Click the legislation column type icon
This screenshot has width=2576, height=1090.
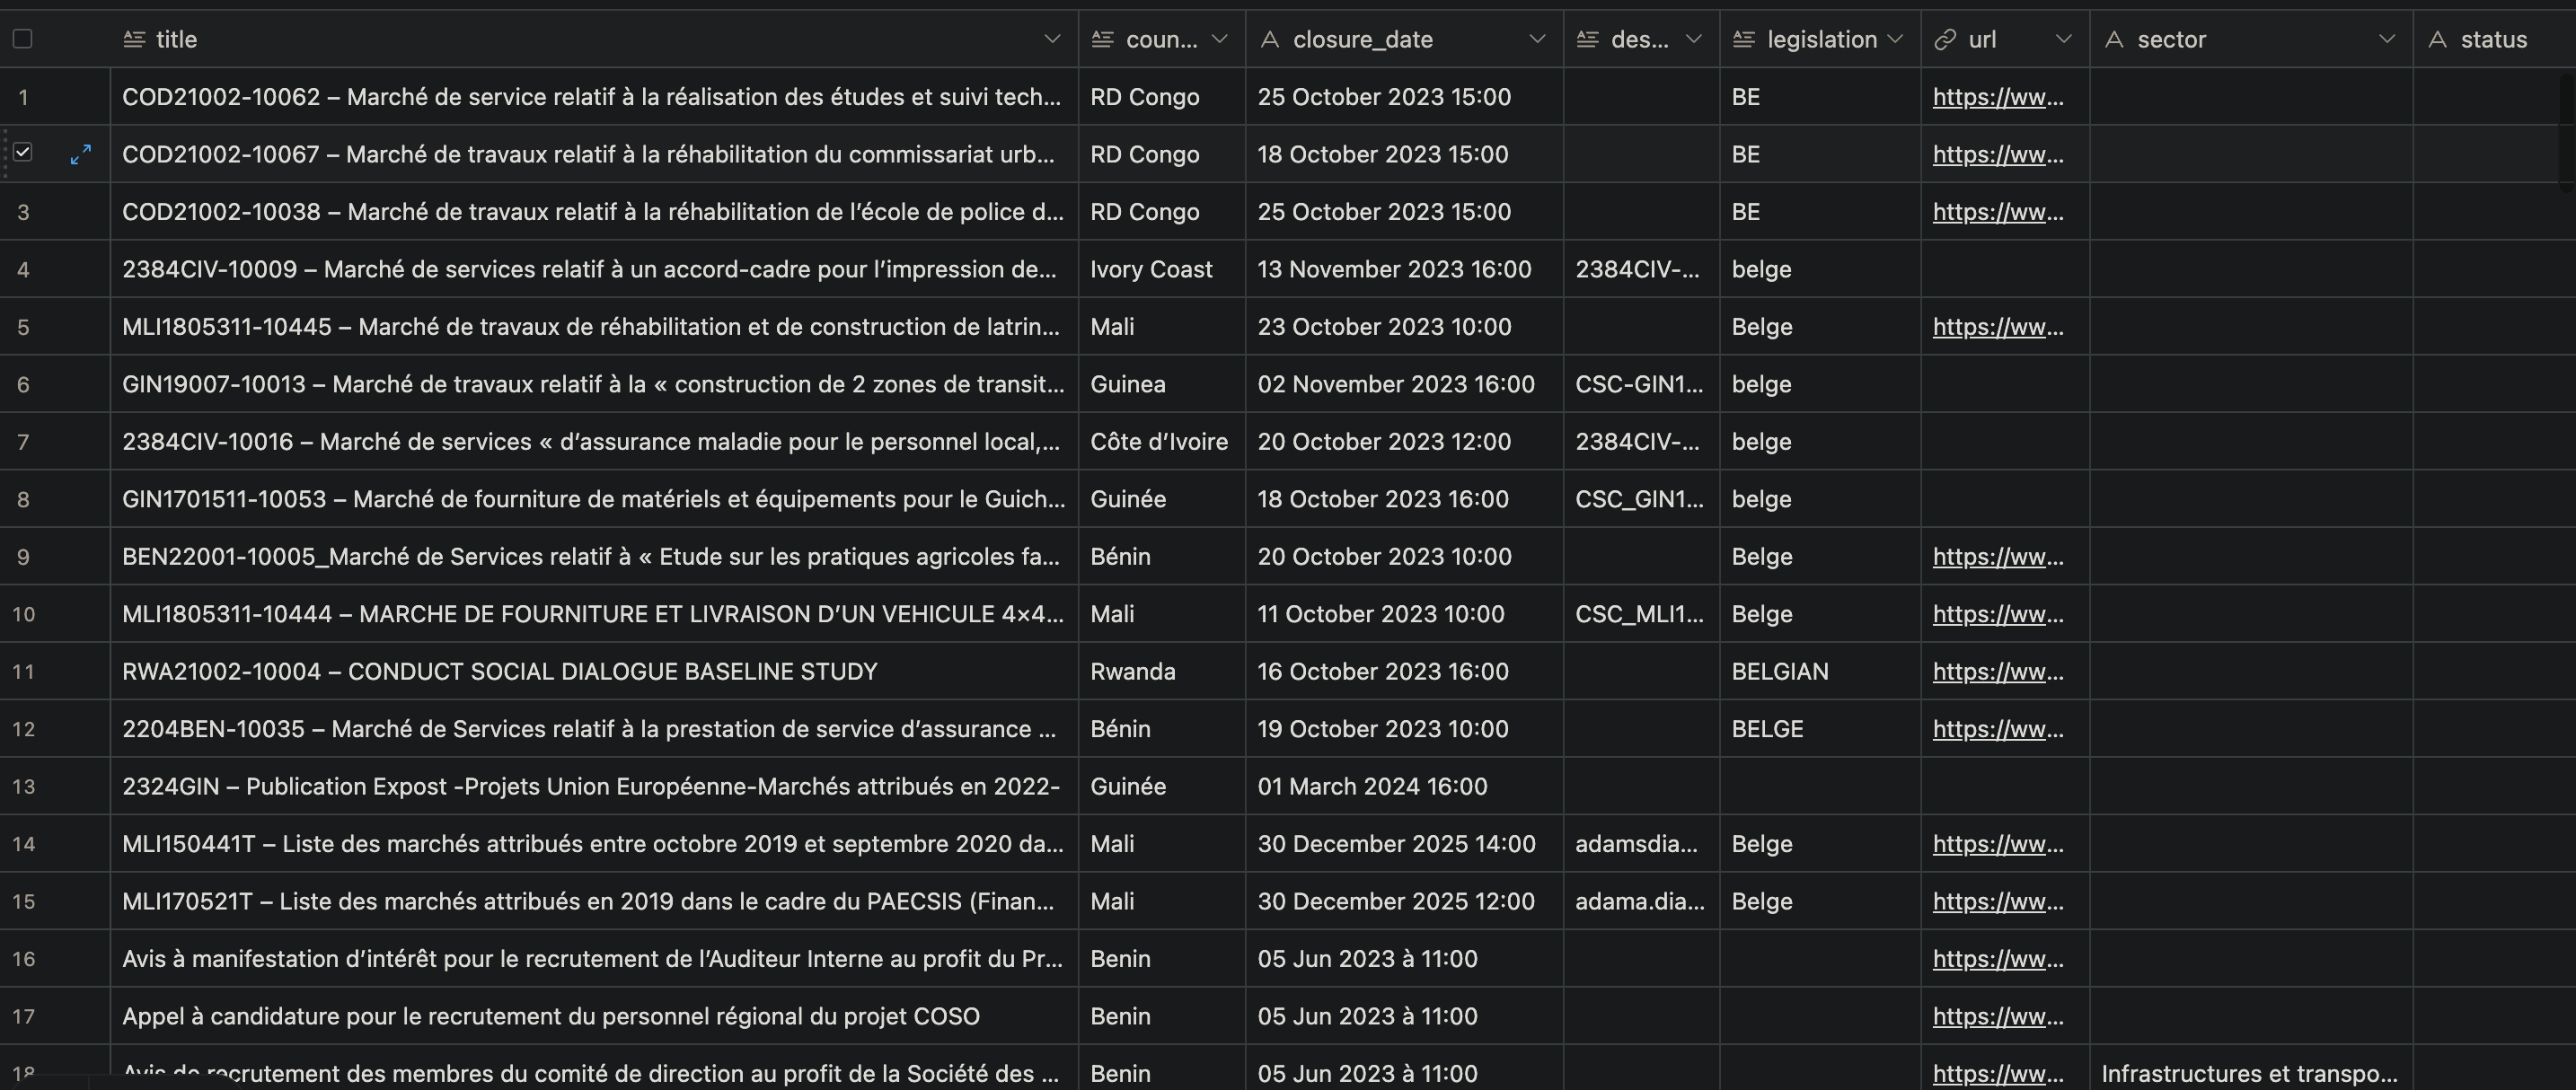click(x=1744, y=39)
